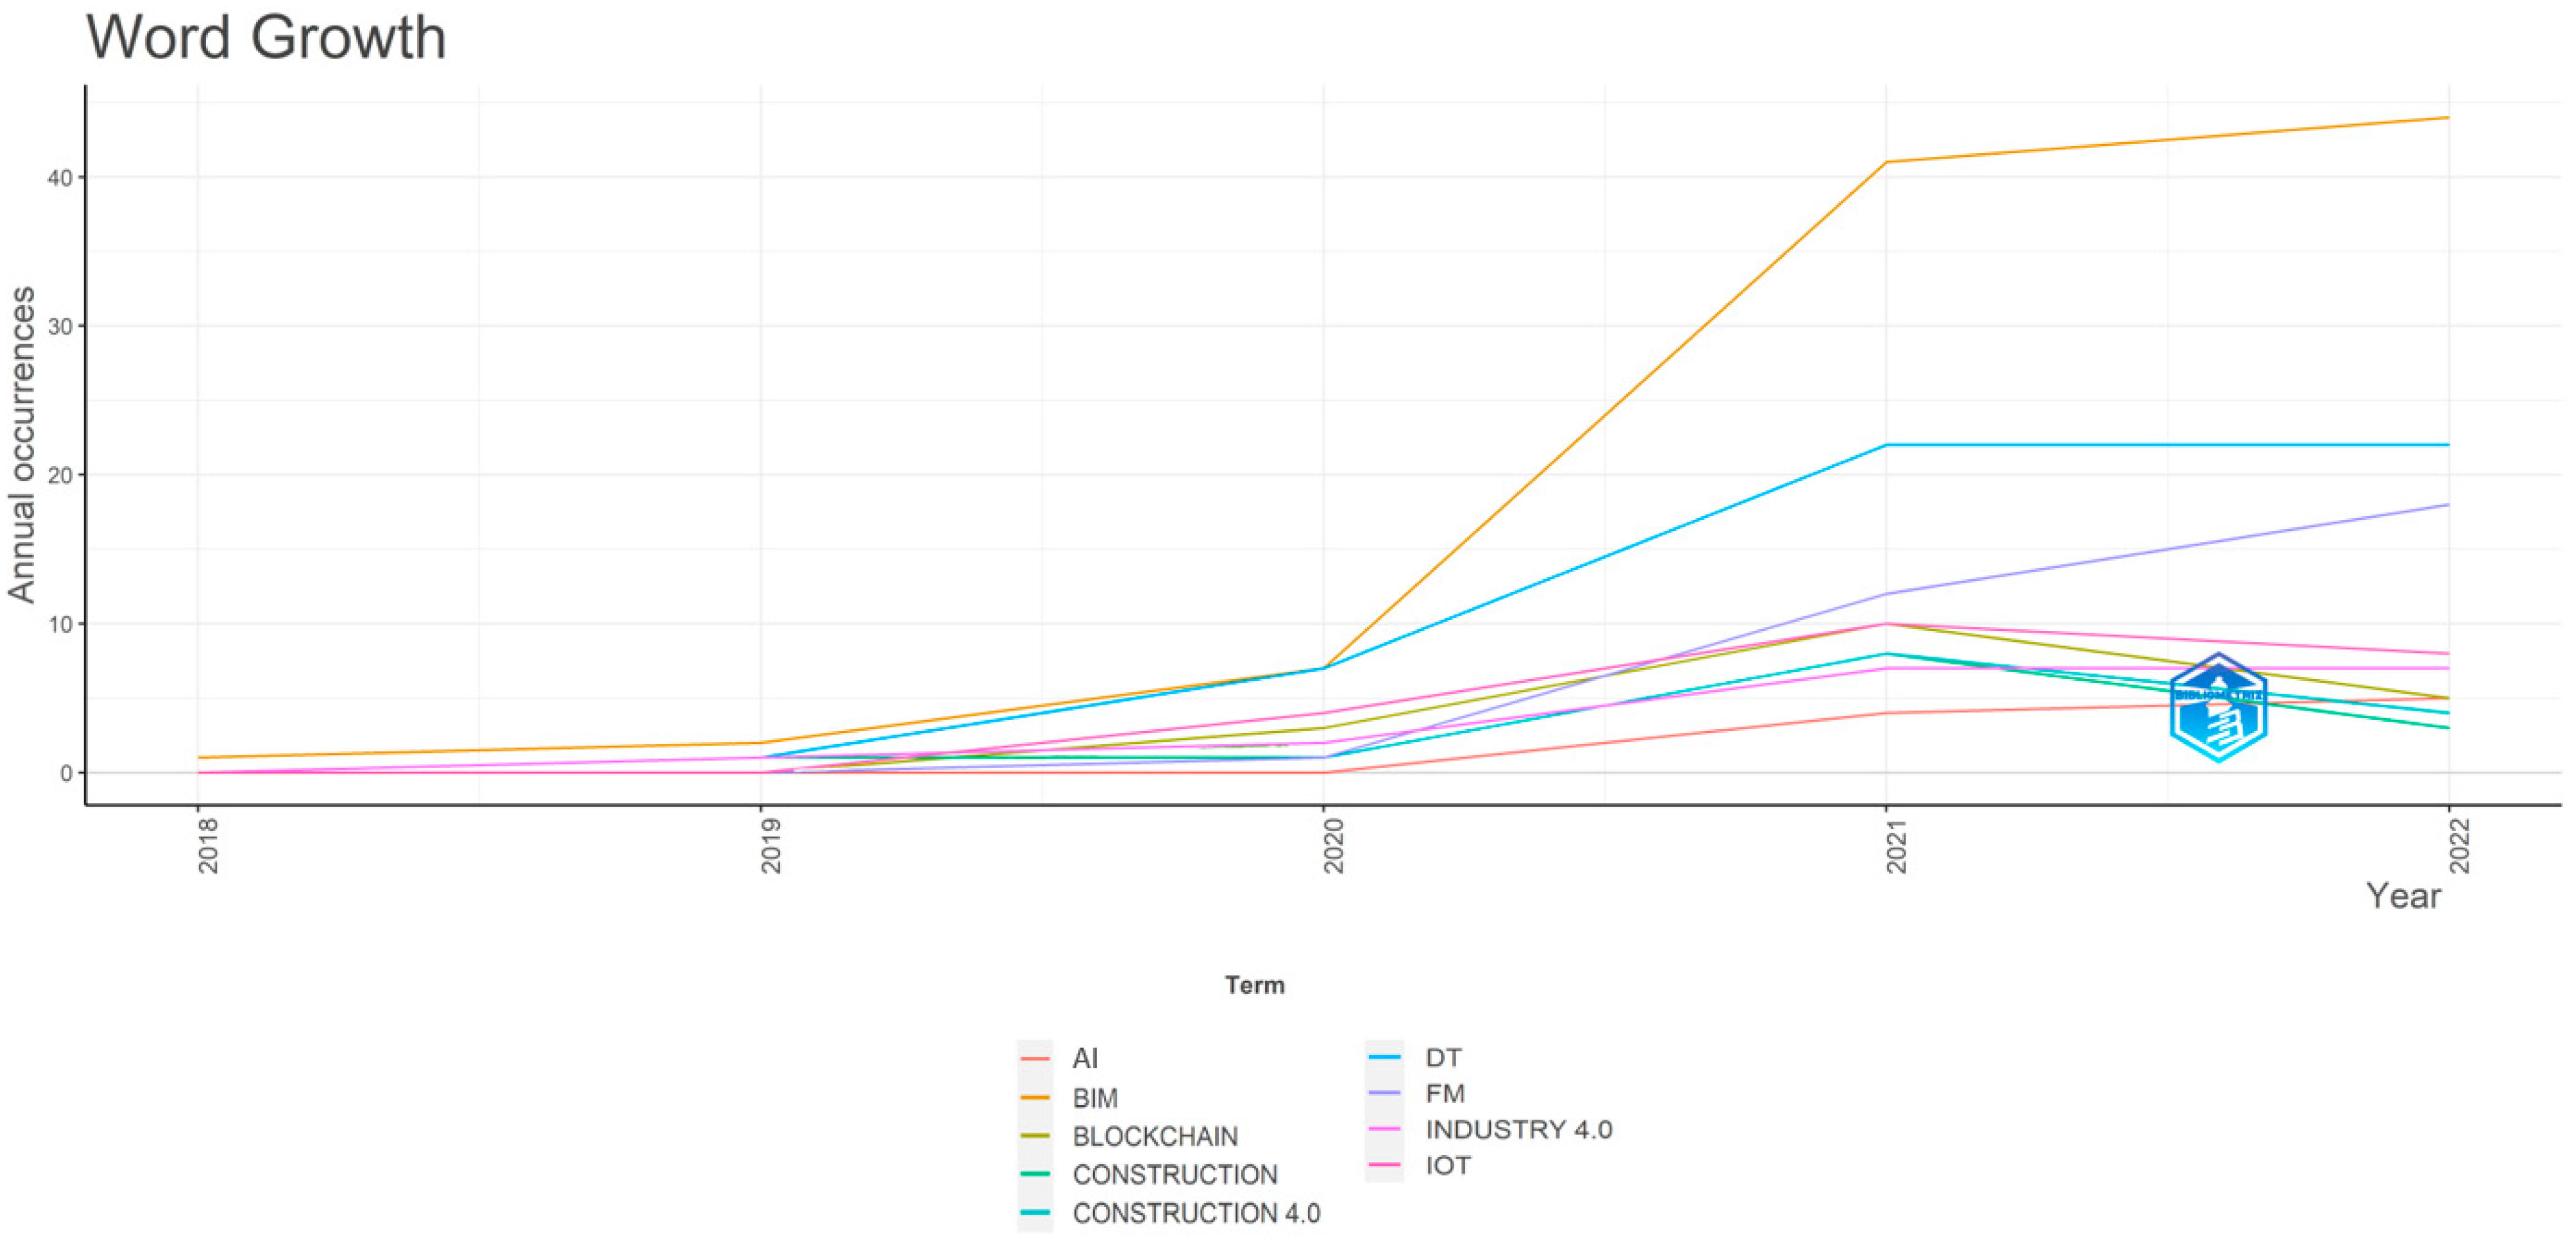The width and height of the screenshot is (2576, 1249).
Task: Click the BLOCKCHAIN legend swatch
Action: pyautogui.click(x=1035, y=1136)
